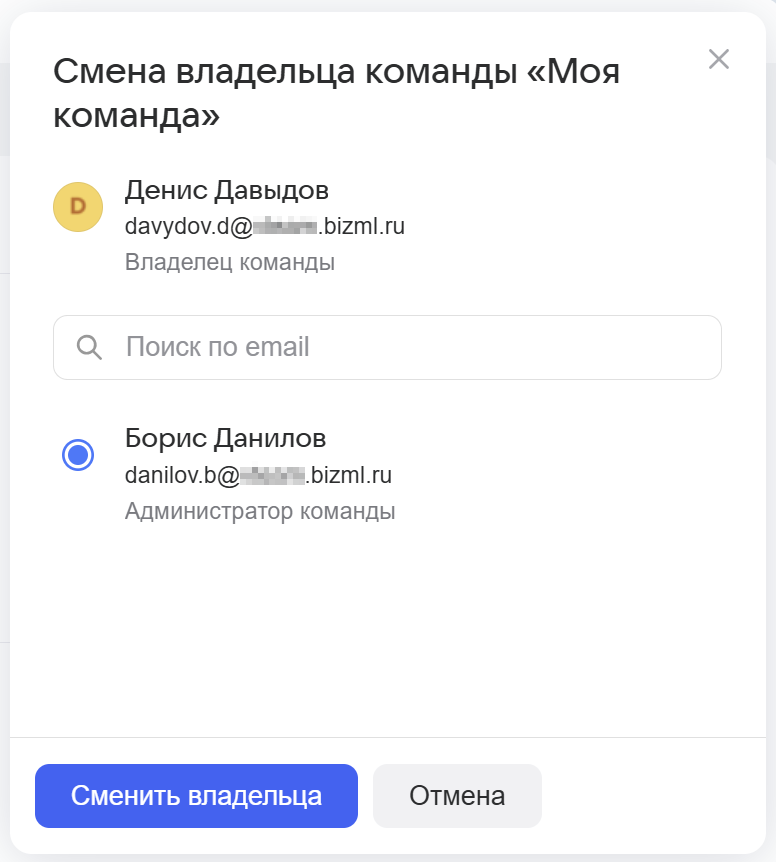Click the name Борис Данилов

(225, 438)
